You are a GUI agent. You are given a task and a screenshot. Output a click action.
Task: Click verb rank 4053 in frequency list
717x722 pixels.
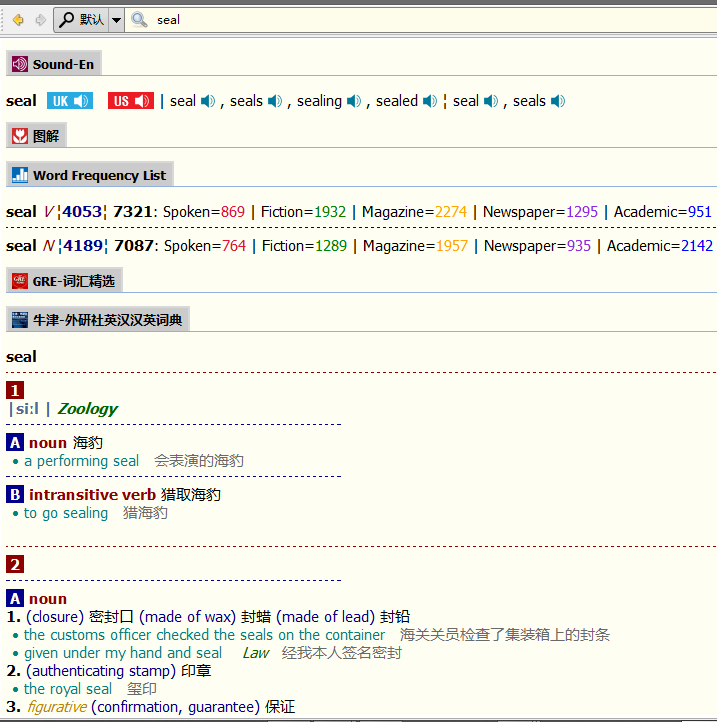click(x=82, y=212)
